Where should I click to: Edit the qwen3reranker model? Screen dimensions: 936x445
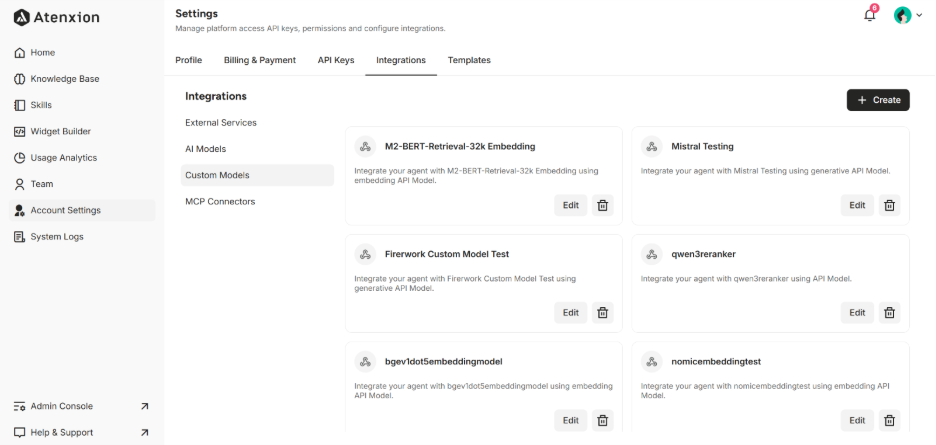(857, 312)
